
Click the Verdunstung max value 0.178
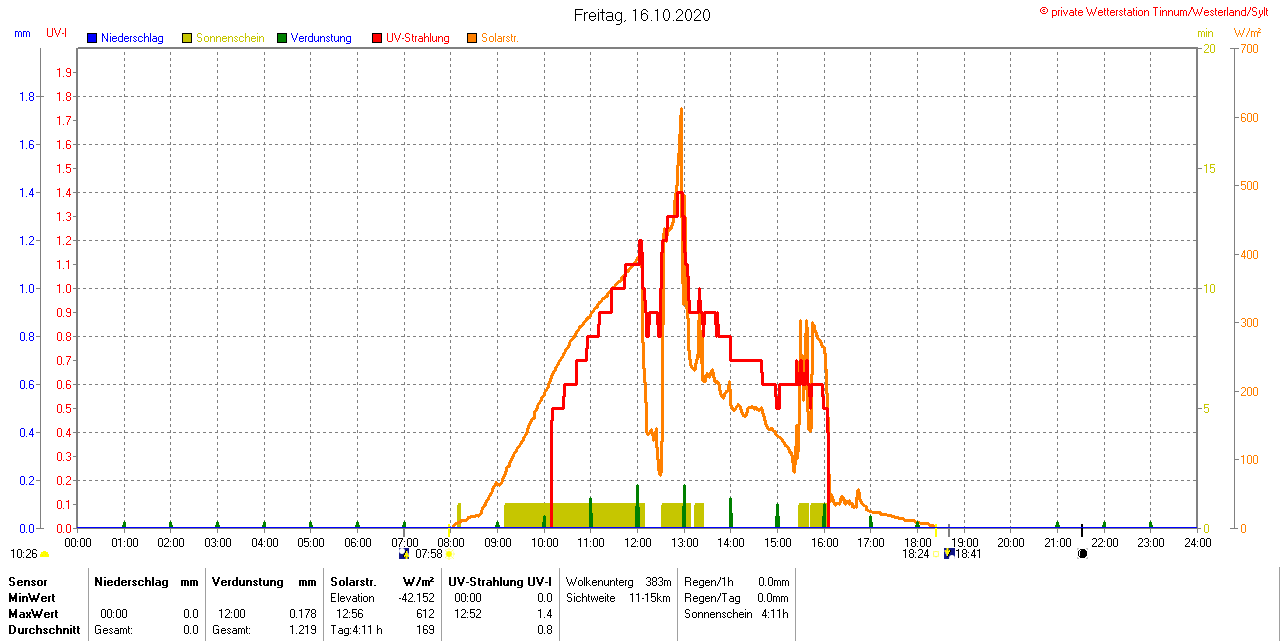click(301, 613)
